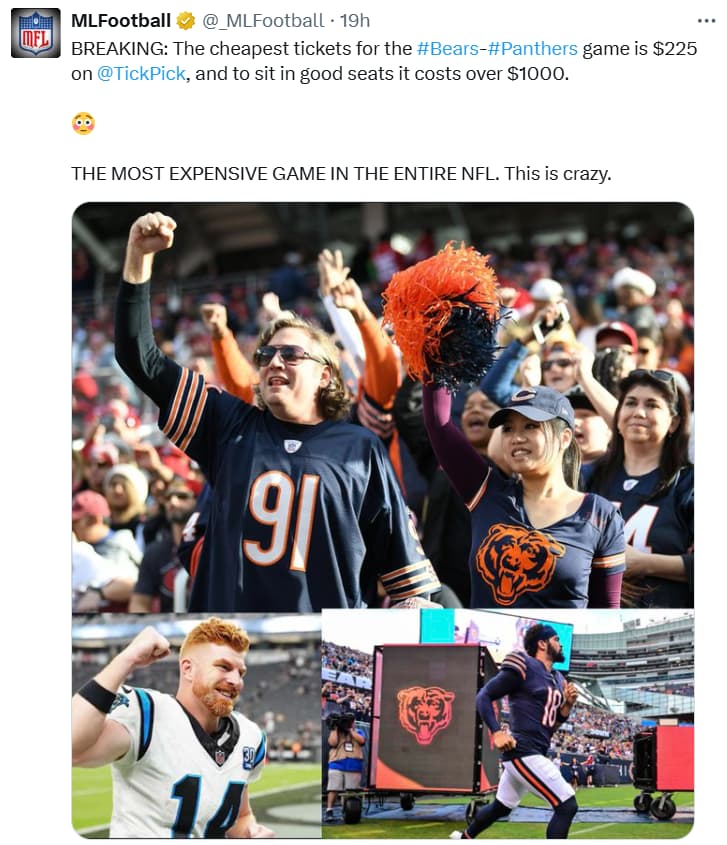Click the tweet text about $225 tickets
The height and width of the screenshot is (845, 727).
[384, 61]
